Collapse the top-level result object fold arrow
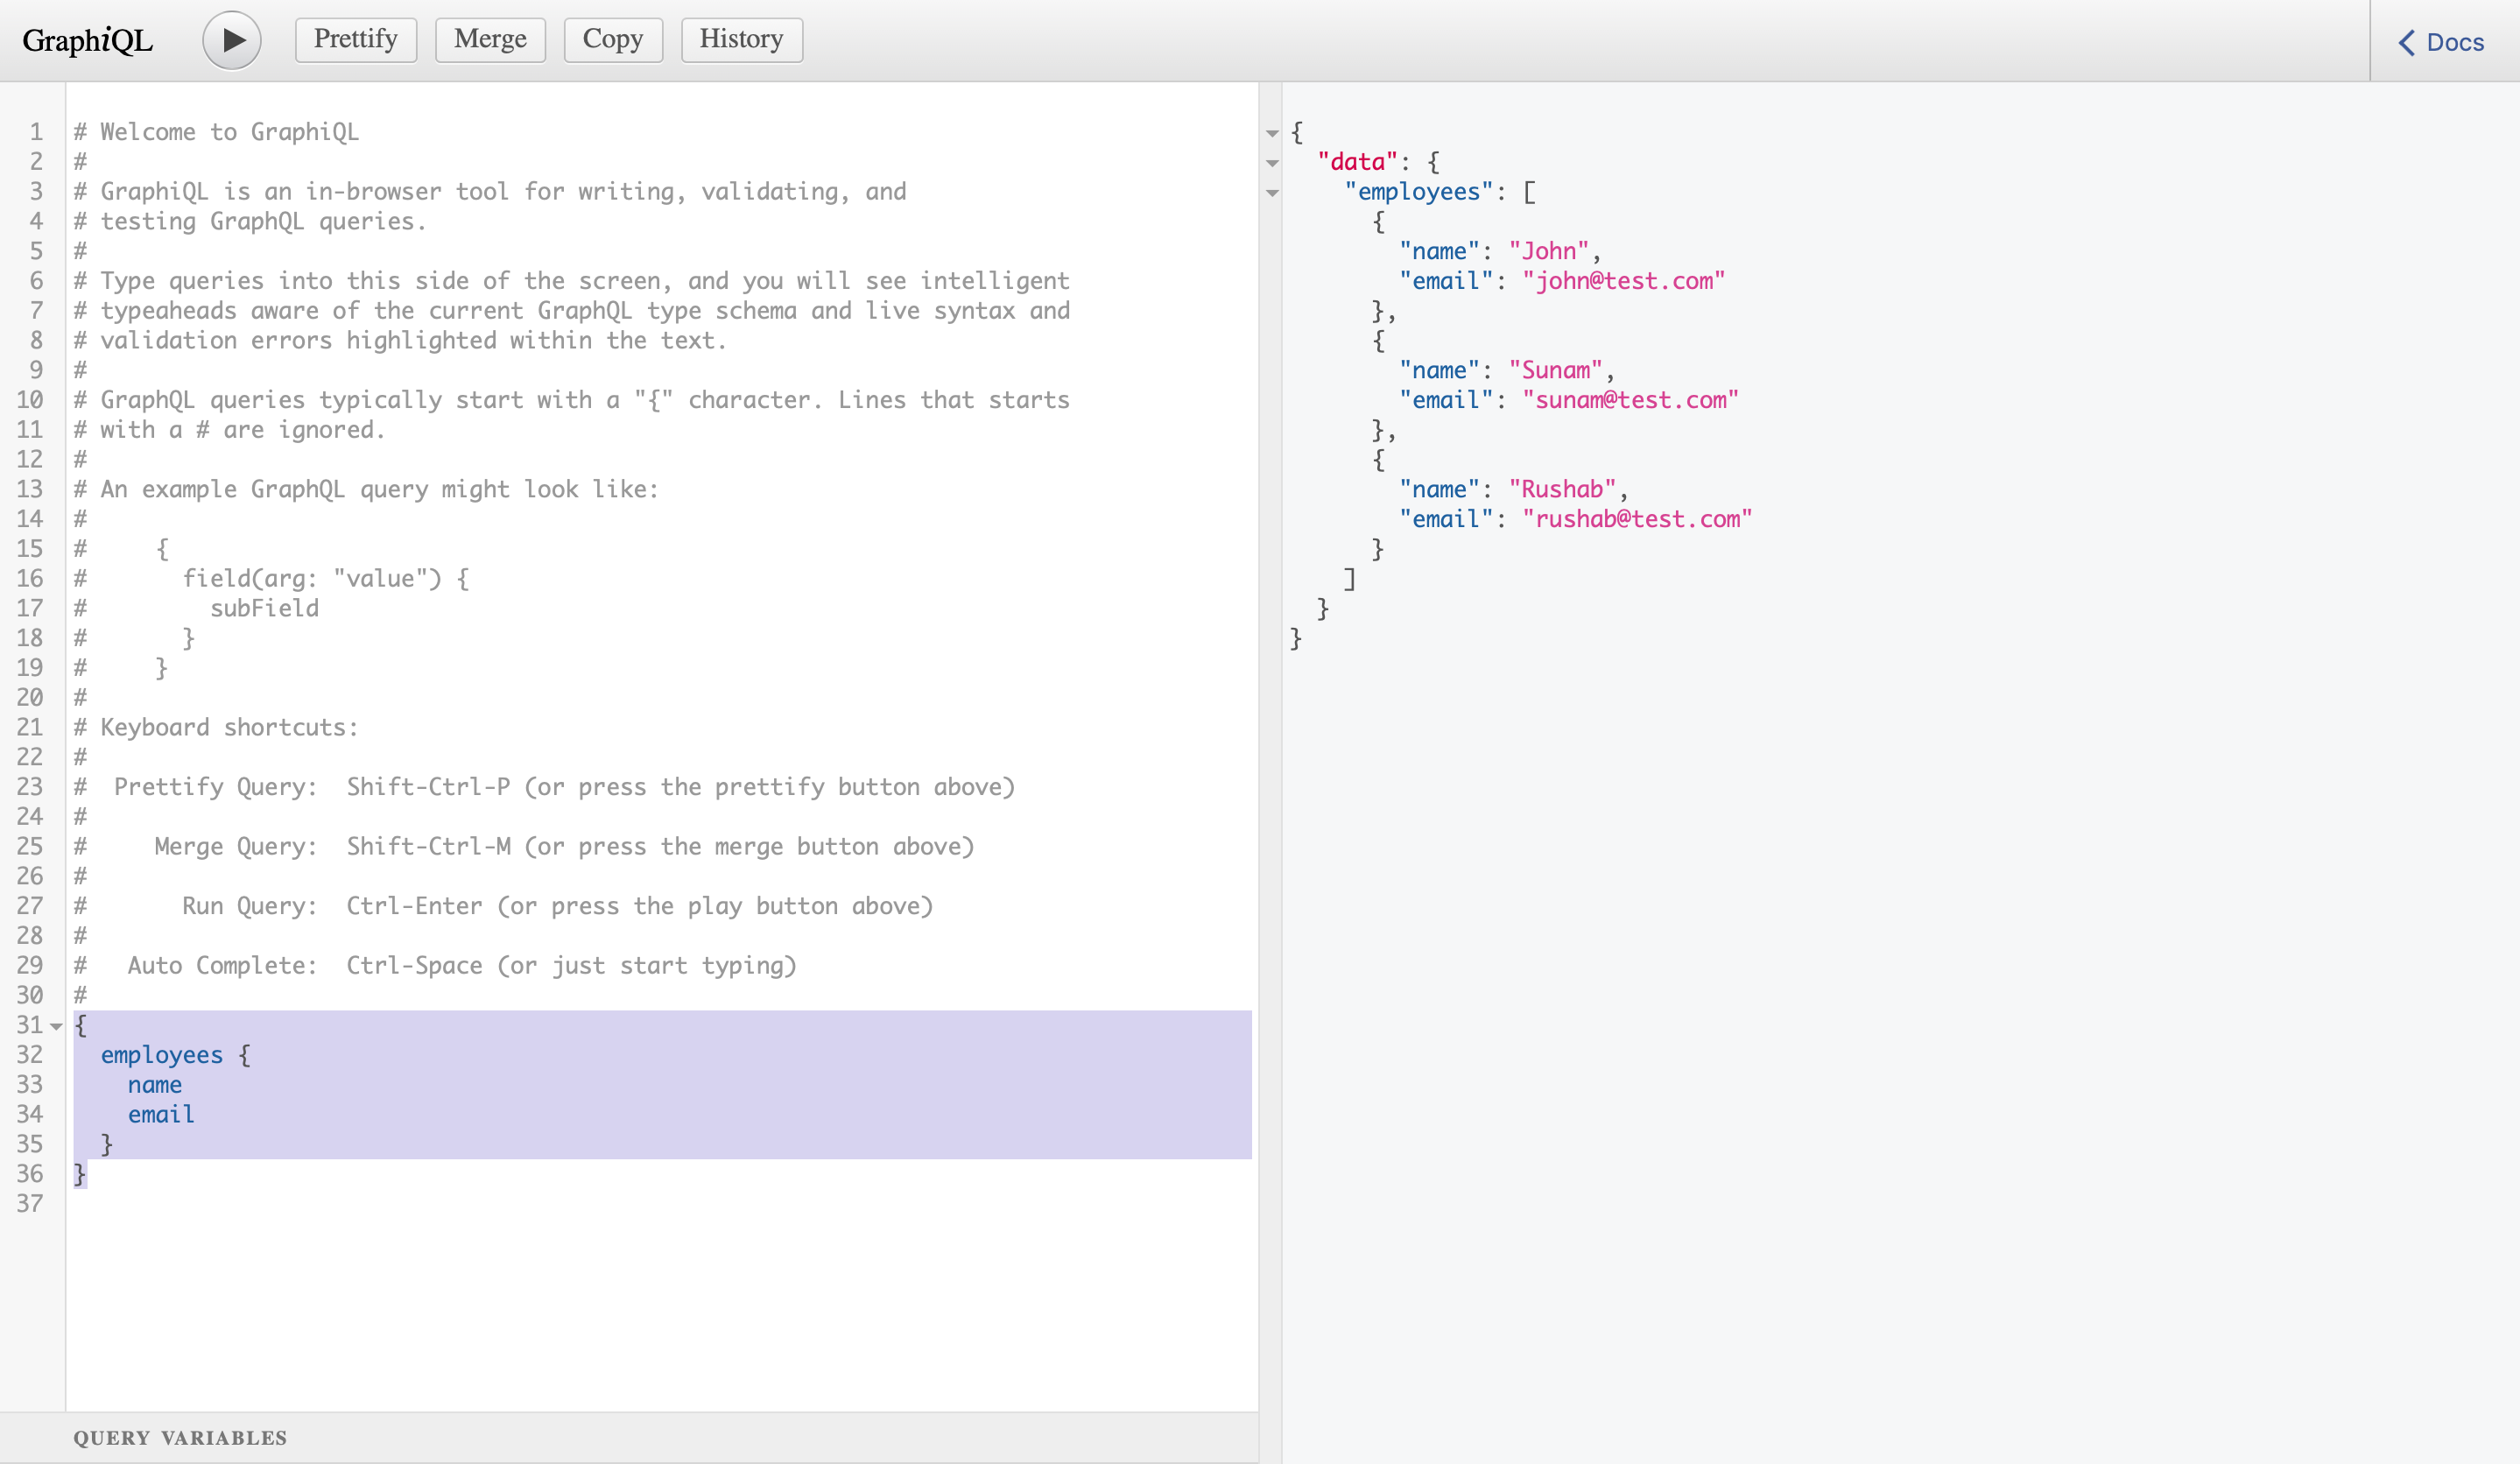Screen dimensions: 2520x1464 pos(1272,133)
